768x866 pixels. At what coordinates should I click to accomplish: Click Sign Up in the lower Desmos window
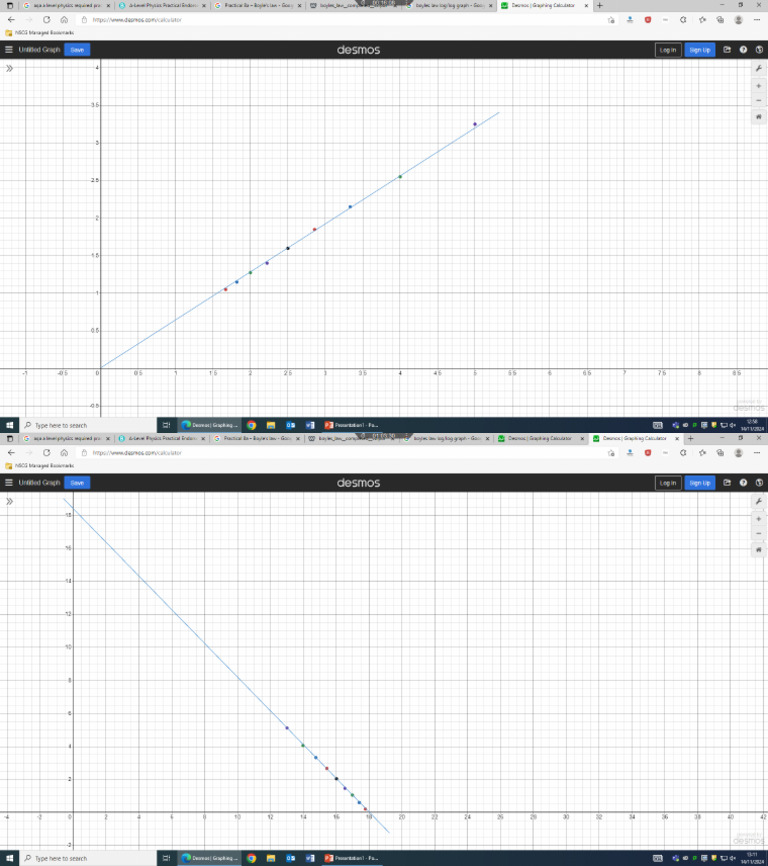coord(700,483)
